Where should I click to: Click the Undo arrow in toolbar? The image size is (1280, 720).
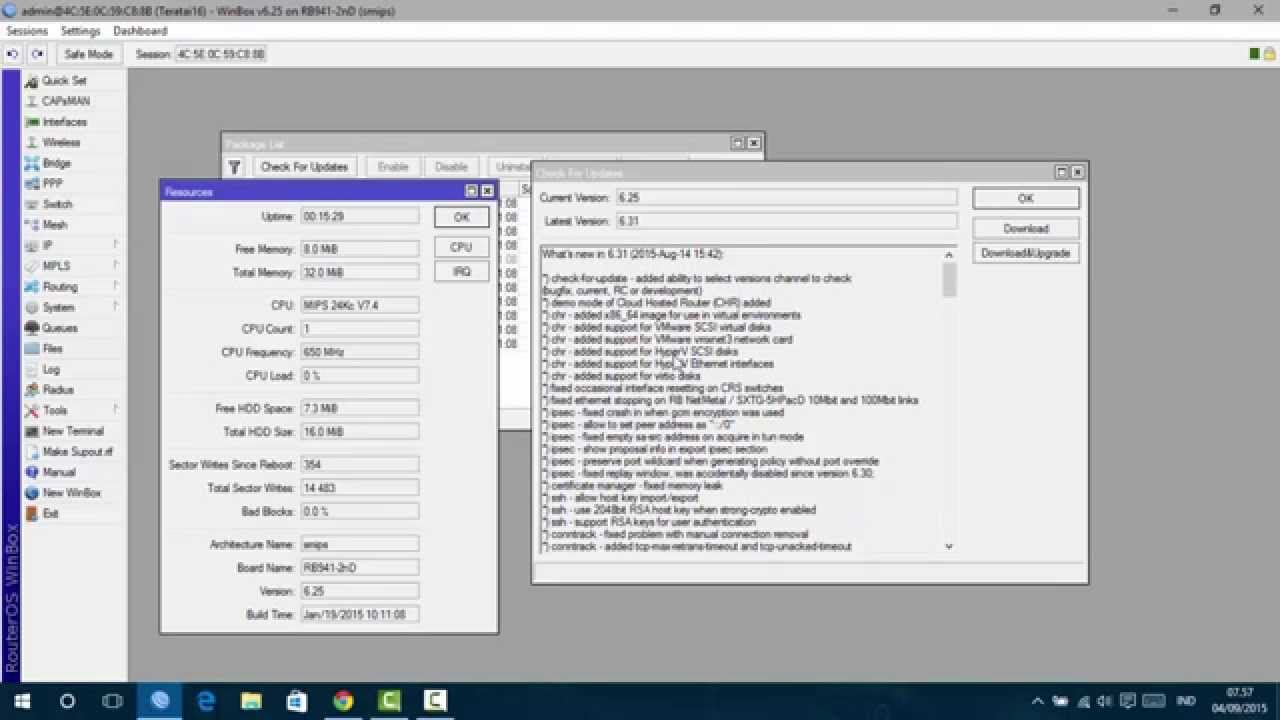click(x=13, y=54)
